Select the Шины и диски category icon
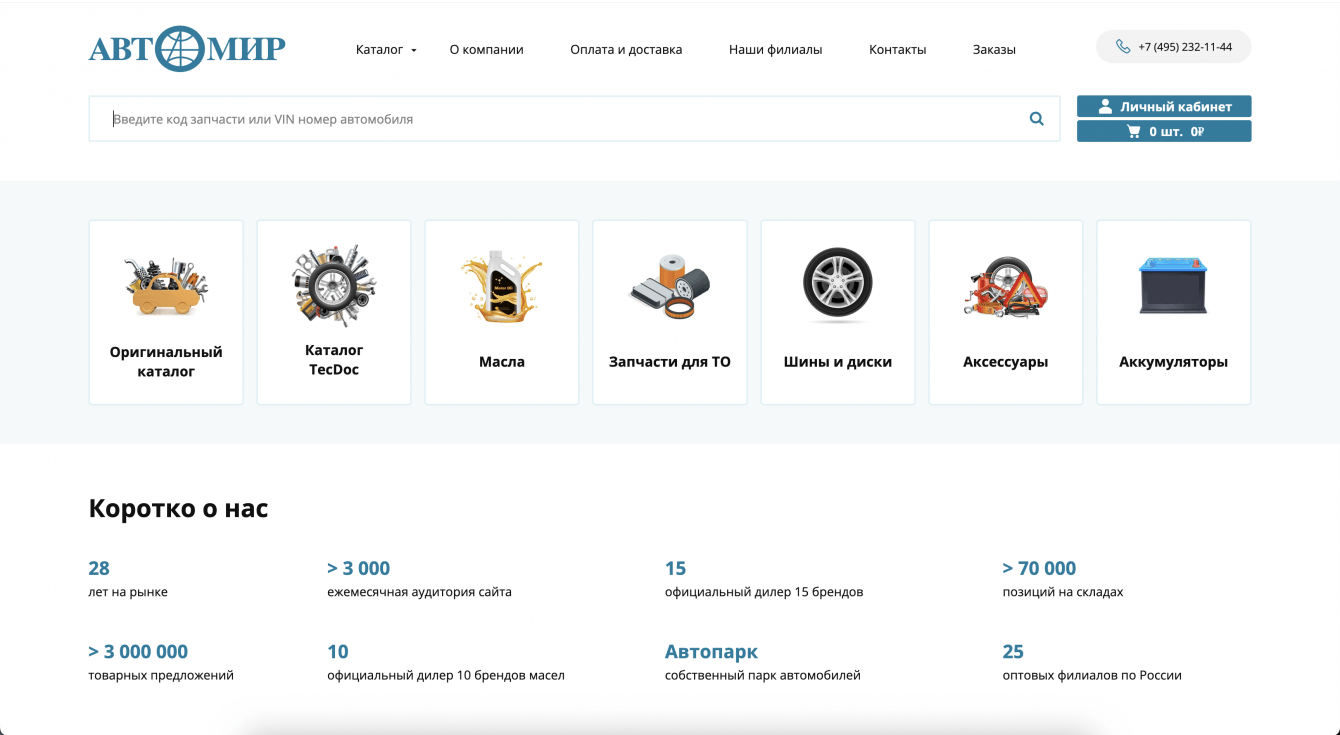The height and width of the screenshot is (735, 1340). point(837,284)
